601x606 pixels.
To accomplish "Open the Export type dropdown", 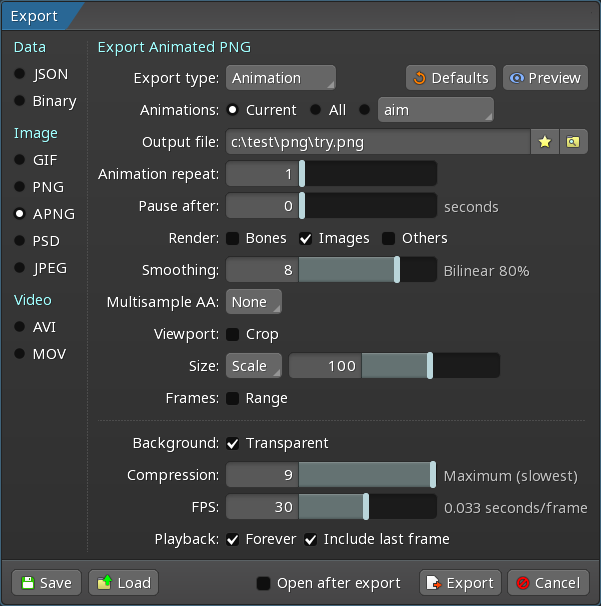I will tap(281, 78).
